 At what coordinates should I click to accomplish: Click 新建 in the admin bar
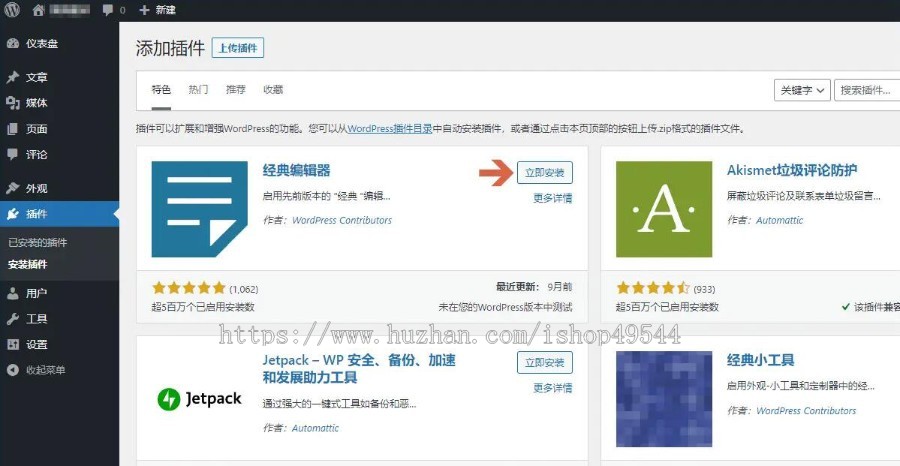tap(166, 10)
